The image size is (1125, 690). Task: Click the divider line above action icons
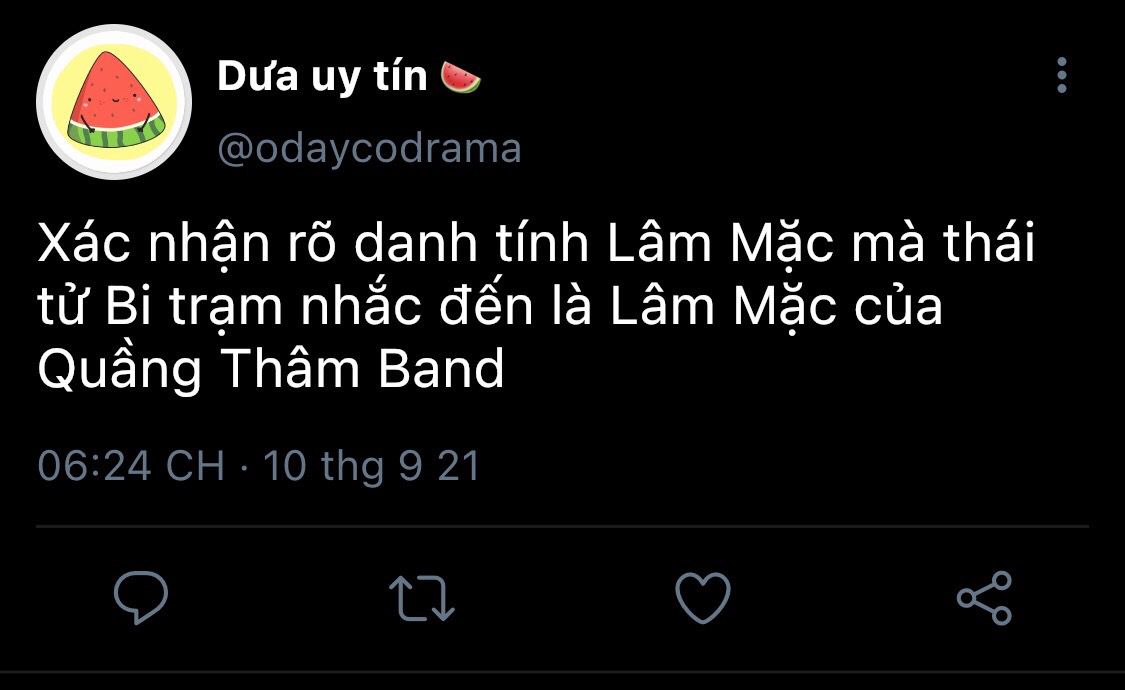[562, 526]
